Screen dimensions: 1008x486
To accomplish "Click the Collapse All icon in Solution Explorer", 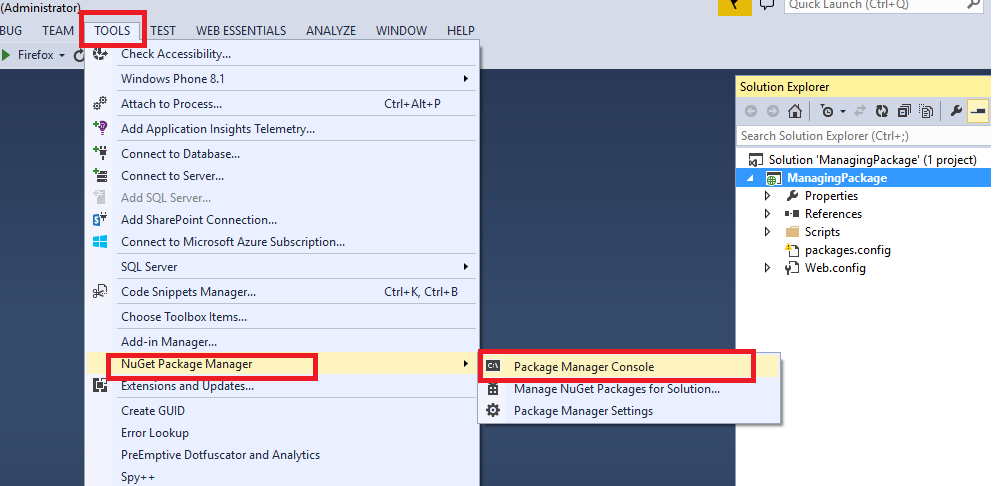I will [904, 111].
